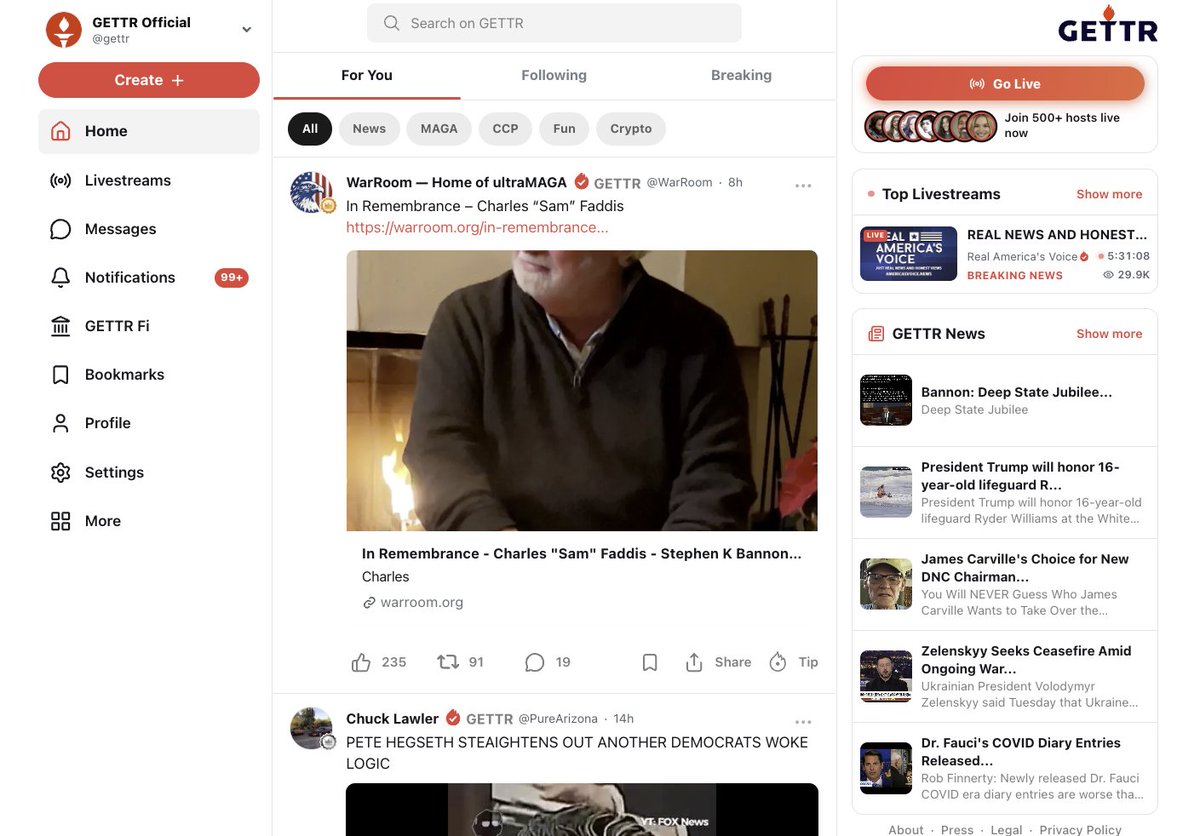Open the Zelenskyy Seeks Ceasefire headline
The height and width of the screenshot is (836, 1200).
click(1026, 660)
